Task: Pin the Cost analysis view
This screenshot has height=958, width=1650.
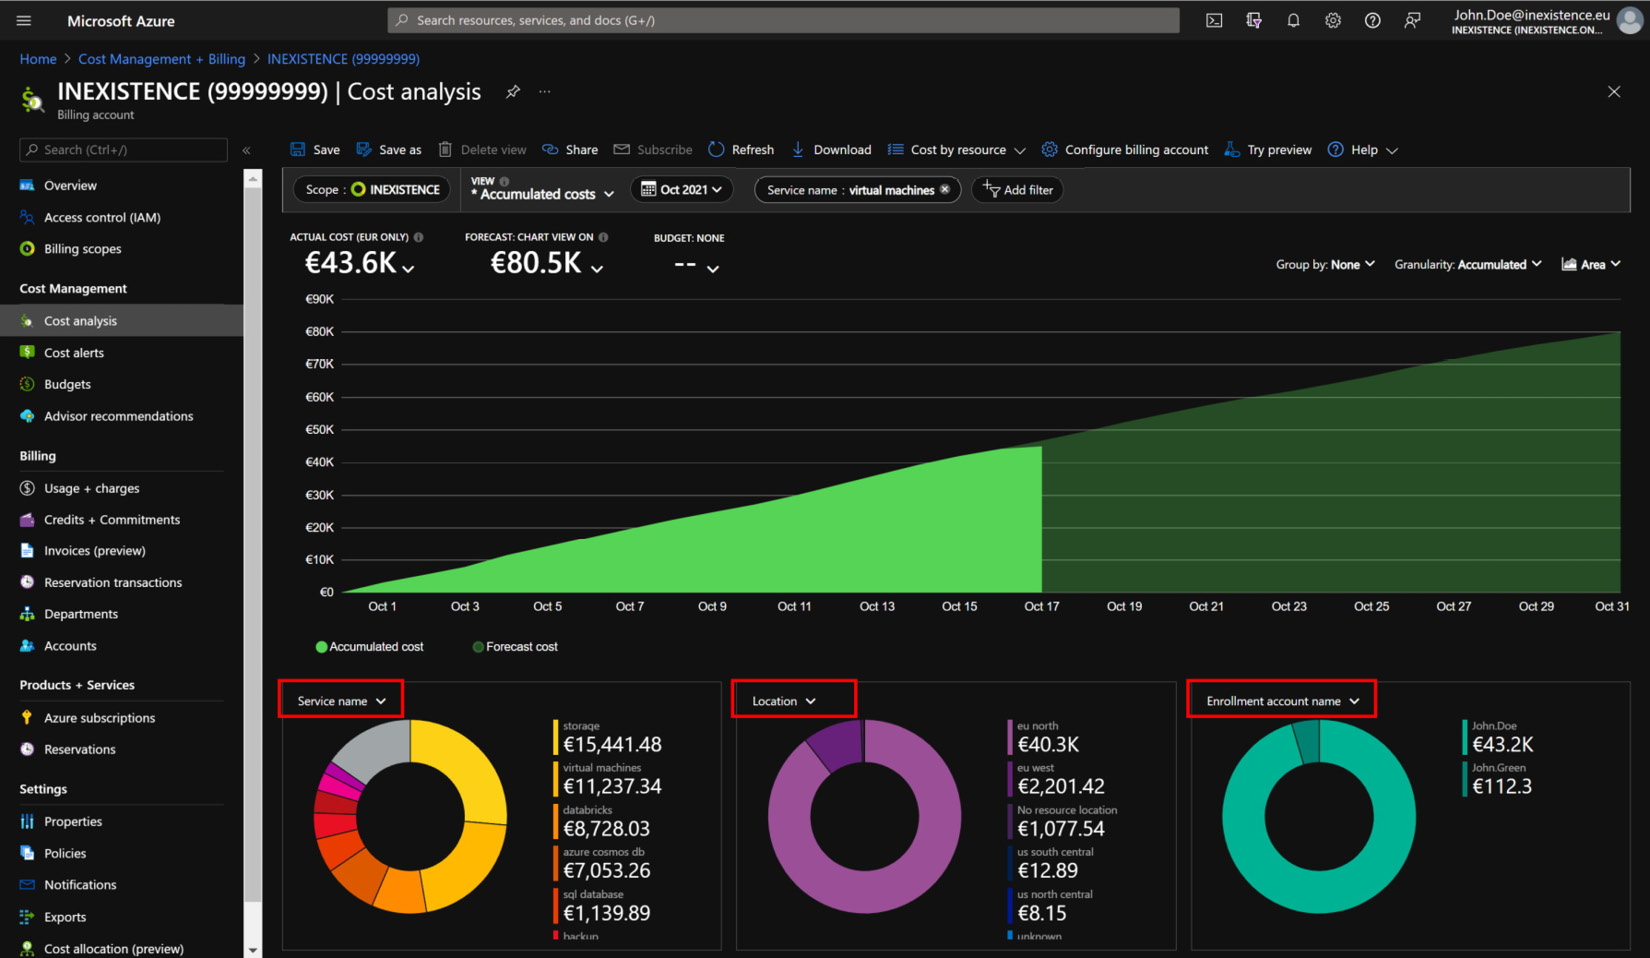Action: click(x=513, y=92)
